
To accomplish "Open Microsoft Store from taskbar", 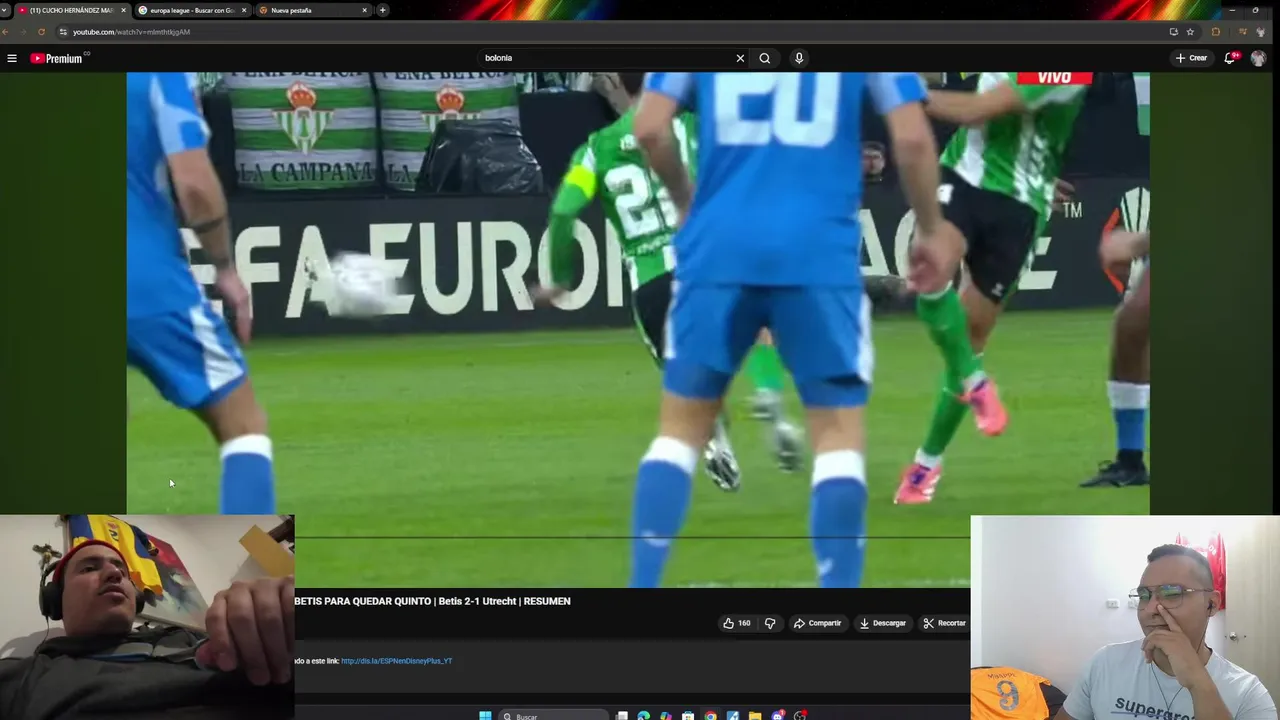I will [x=688, y=716].
